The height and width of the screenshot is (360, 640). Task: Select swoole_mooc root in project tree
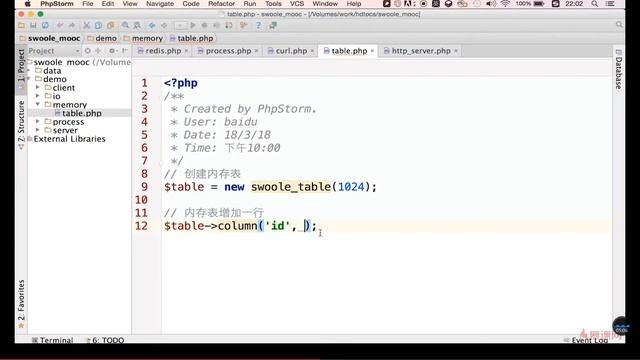click(x=61, y=62)
